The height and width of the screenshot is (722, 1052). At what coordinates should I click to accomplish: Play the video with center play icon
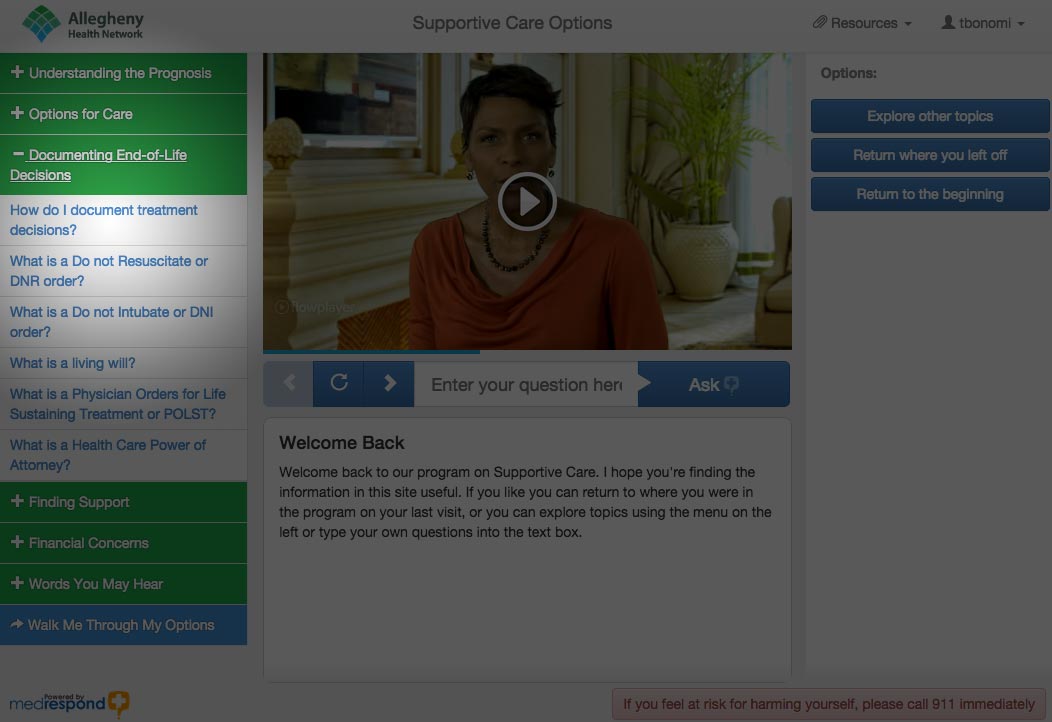coord(527,202)
